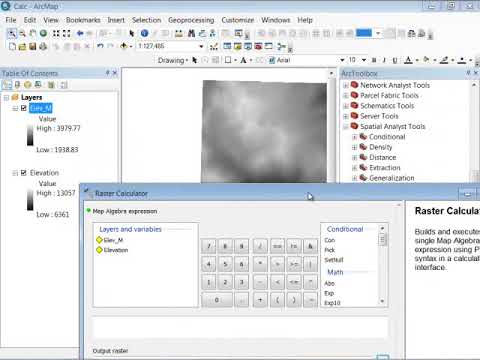Open the Editor toolbar icon
Screen dimensions: 480x360
[x=214, y=47]
